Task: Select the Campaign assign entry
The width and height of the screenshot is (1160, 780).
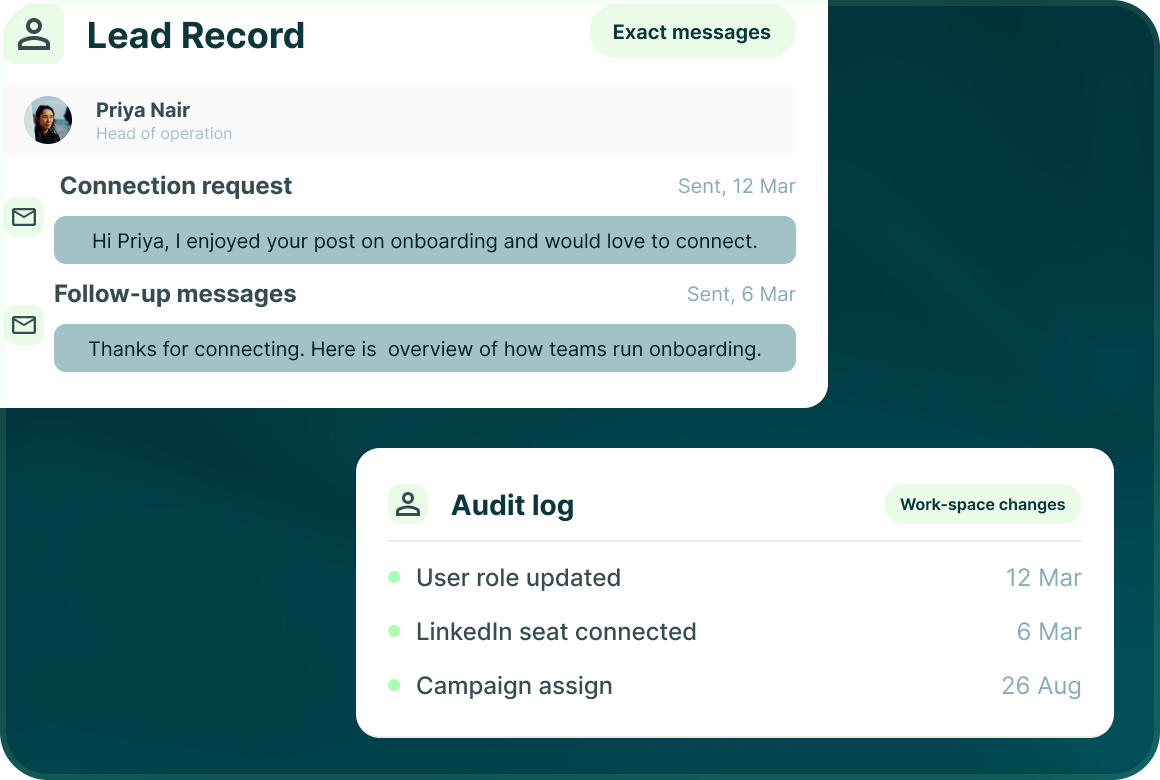Action: [514, 686]
